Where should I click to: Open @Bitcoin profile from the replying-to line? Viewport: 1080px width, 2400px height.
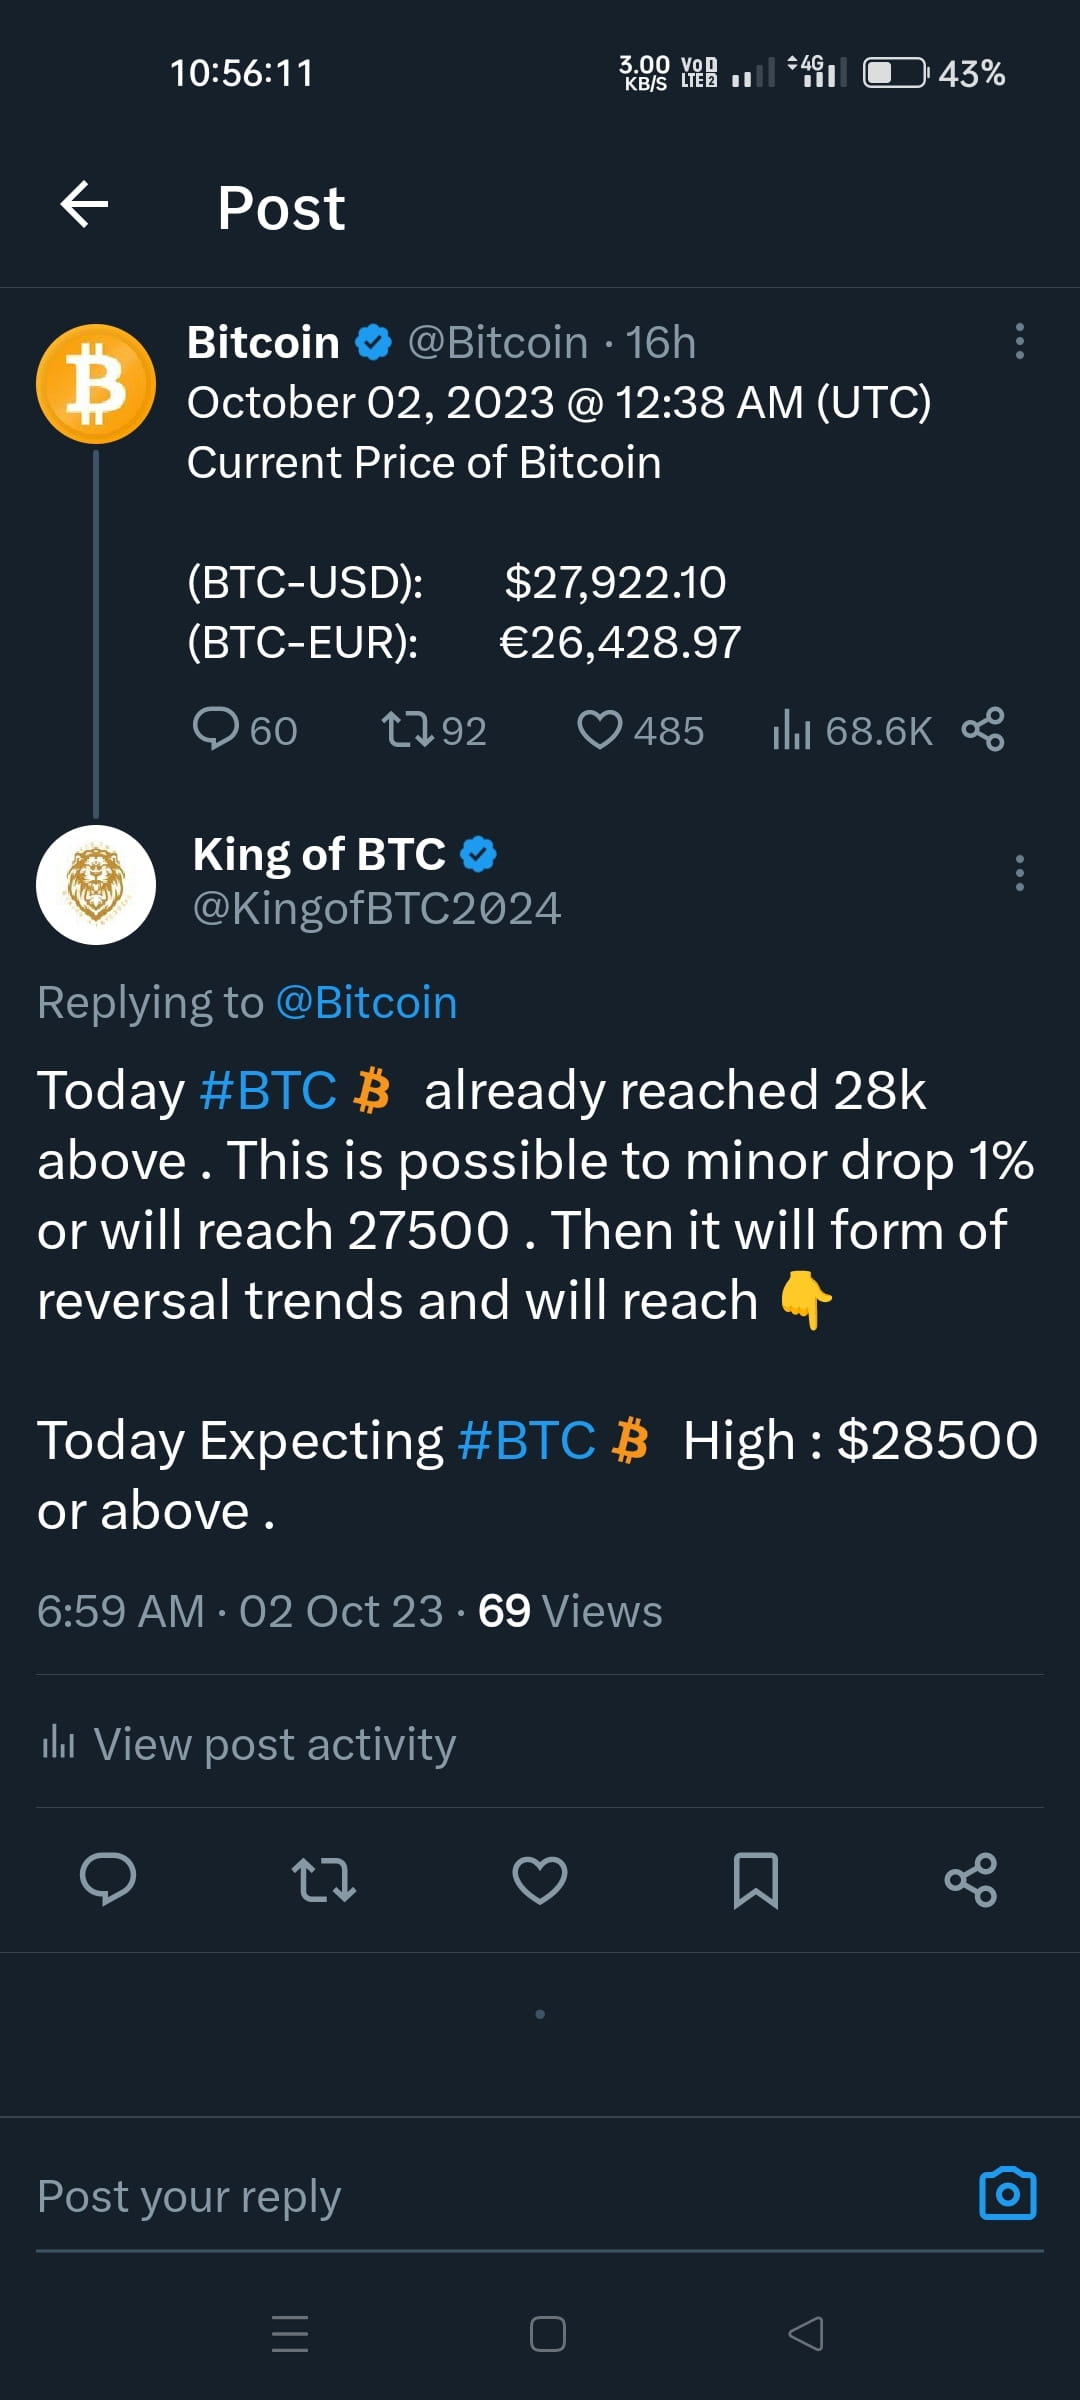pyautogui.click(x=366, y=1000)
